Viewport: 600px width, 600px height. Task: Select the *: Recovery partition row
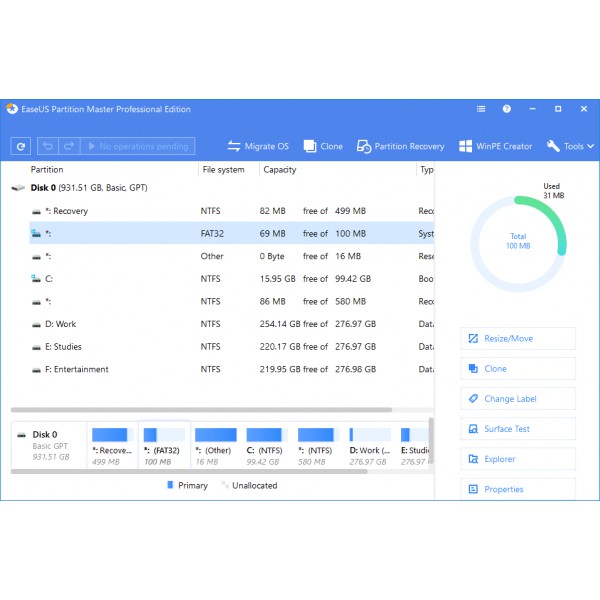tap(232, 211)
